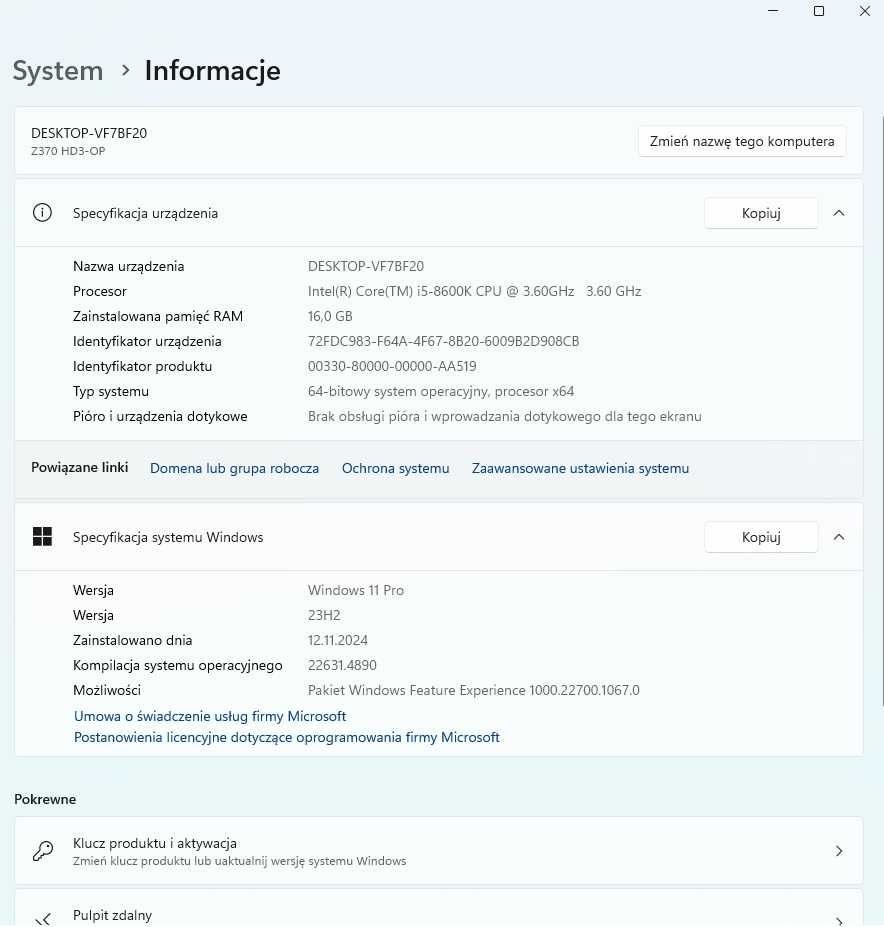884x927 pixels.
Task: Click Zmień nazwę tego komputera button
Action: [742, 141]
